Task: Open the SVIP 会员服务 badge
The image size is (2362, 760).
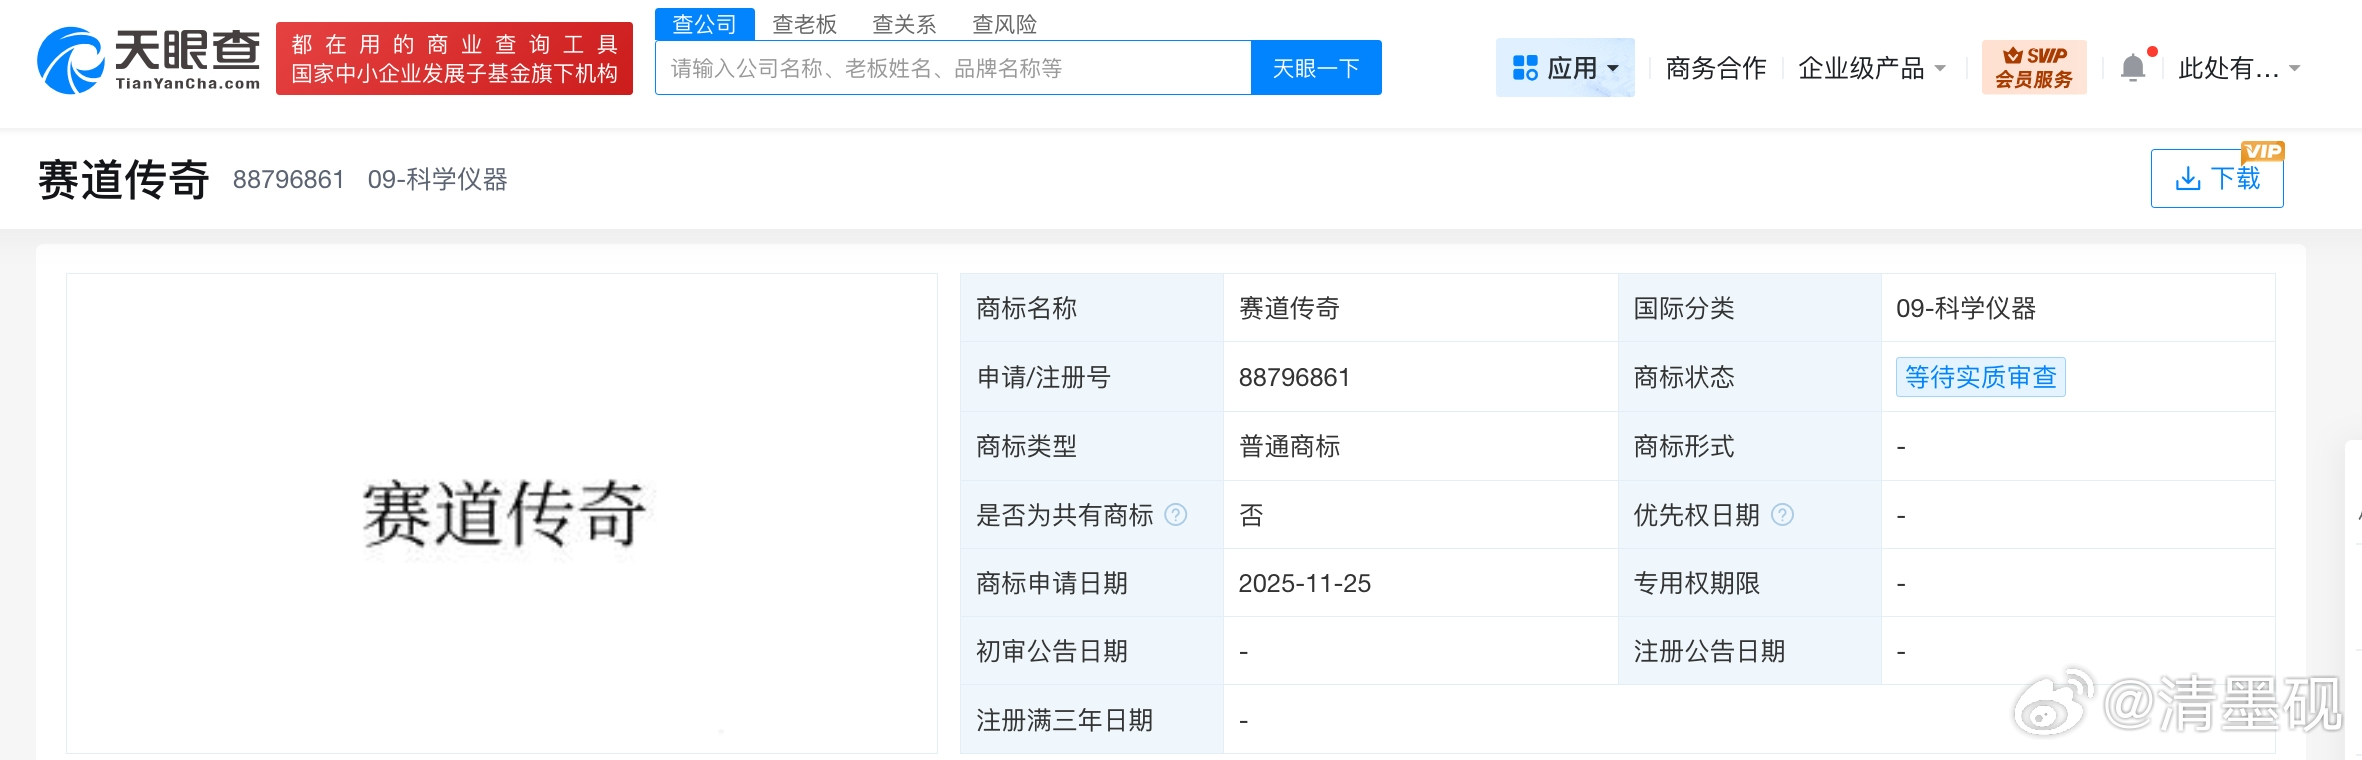Action: pos(2034,67)
